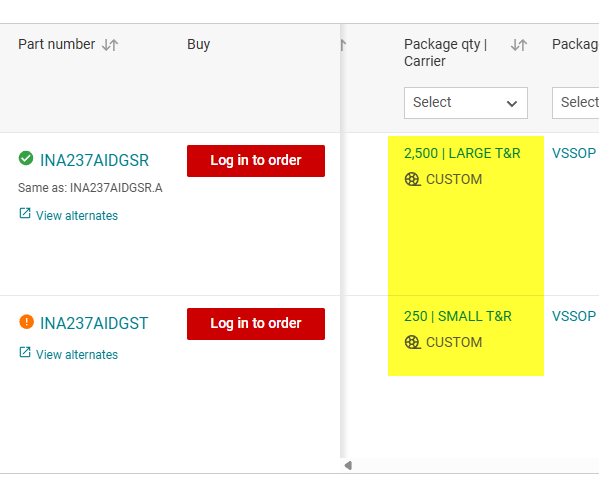The image size is (599, 481).
Task: Click the Buy column header
Action: [x=199, y=45]
